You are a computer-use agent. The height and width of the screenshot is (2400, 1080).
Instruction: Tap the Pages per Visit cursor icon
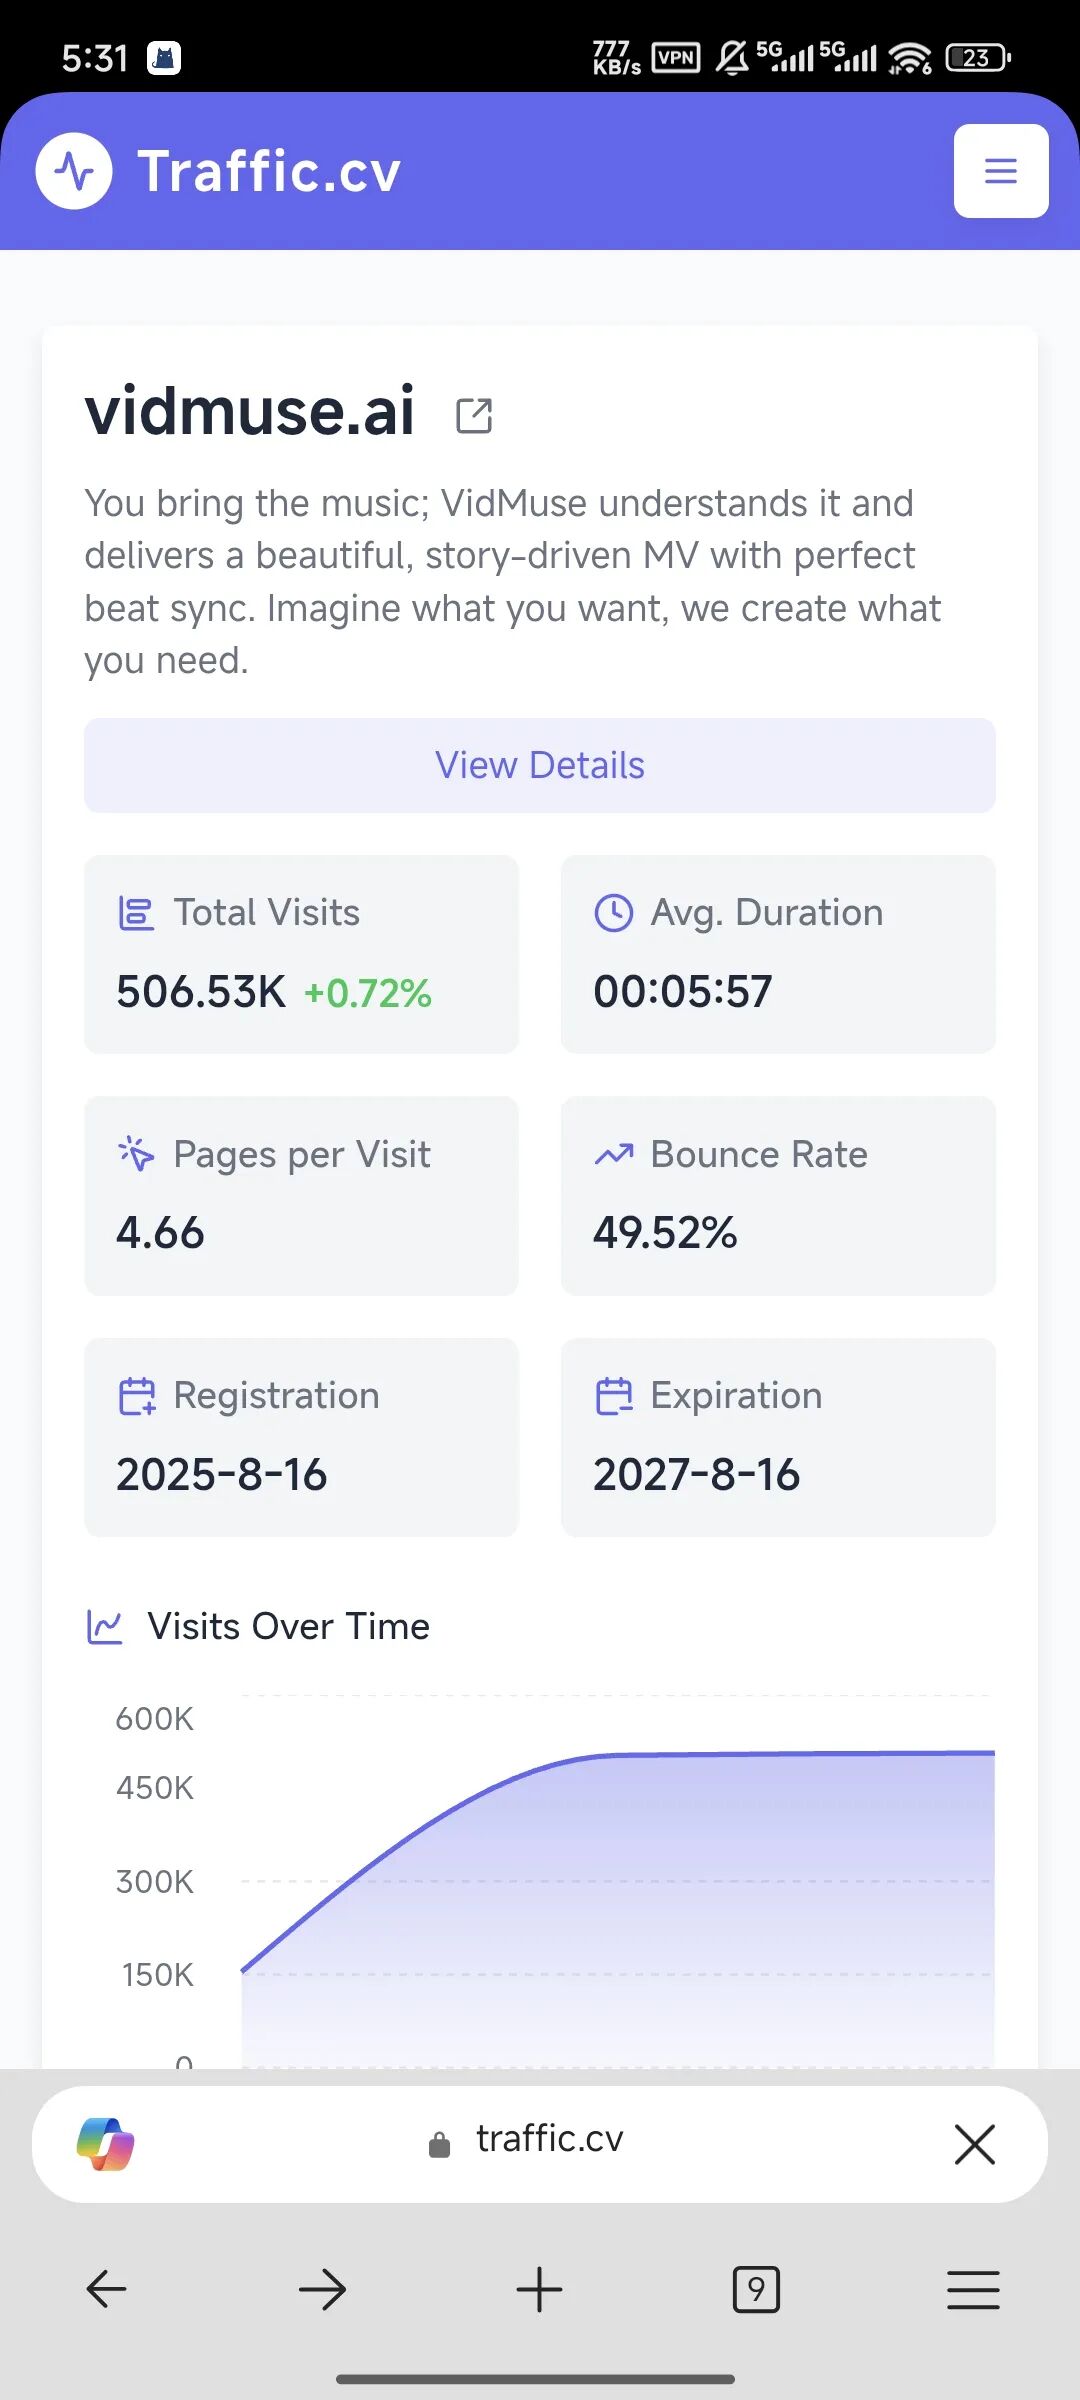coord(136,1154)
